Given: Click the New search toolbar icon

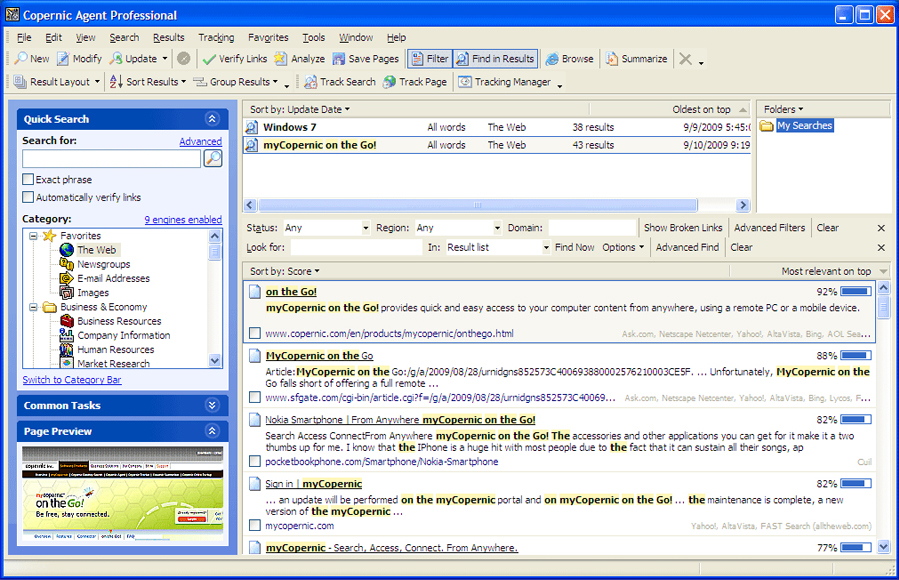Looking at the screenshot, I should click(x=21, y=59).
